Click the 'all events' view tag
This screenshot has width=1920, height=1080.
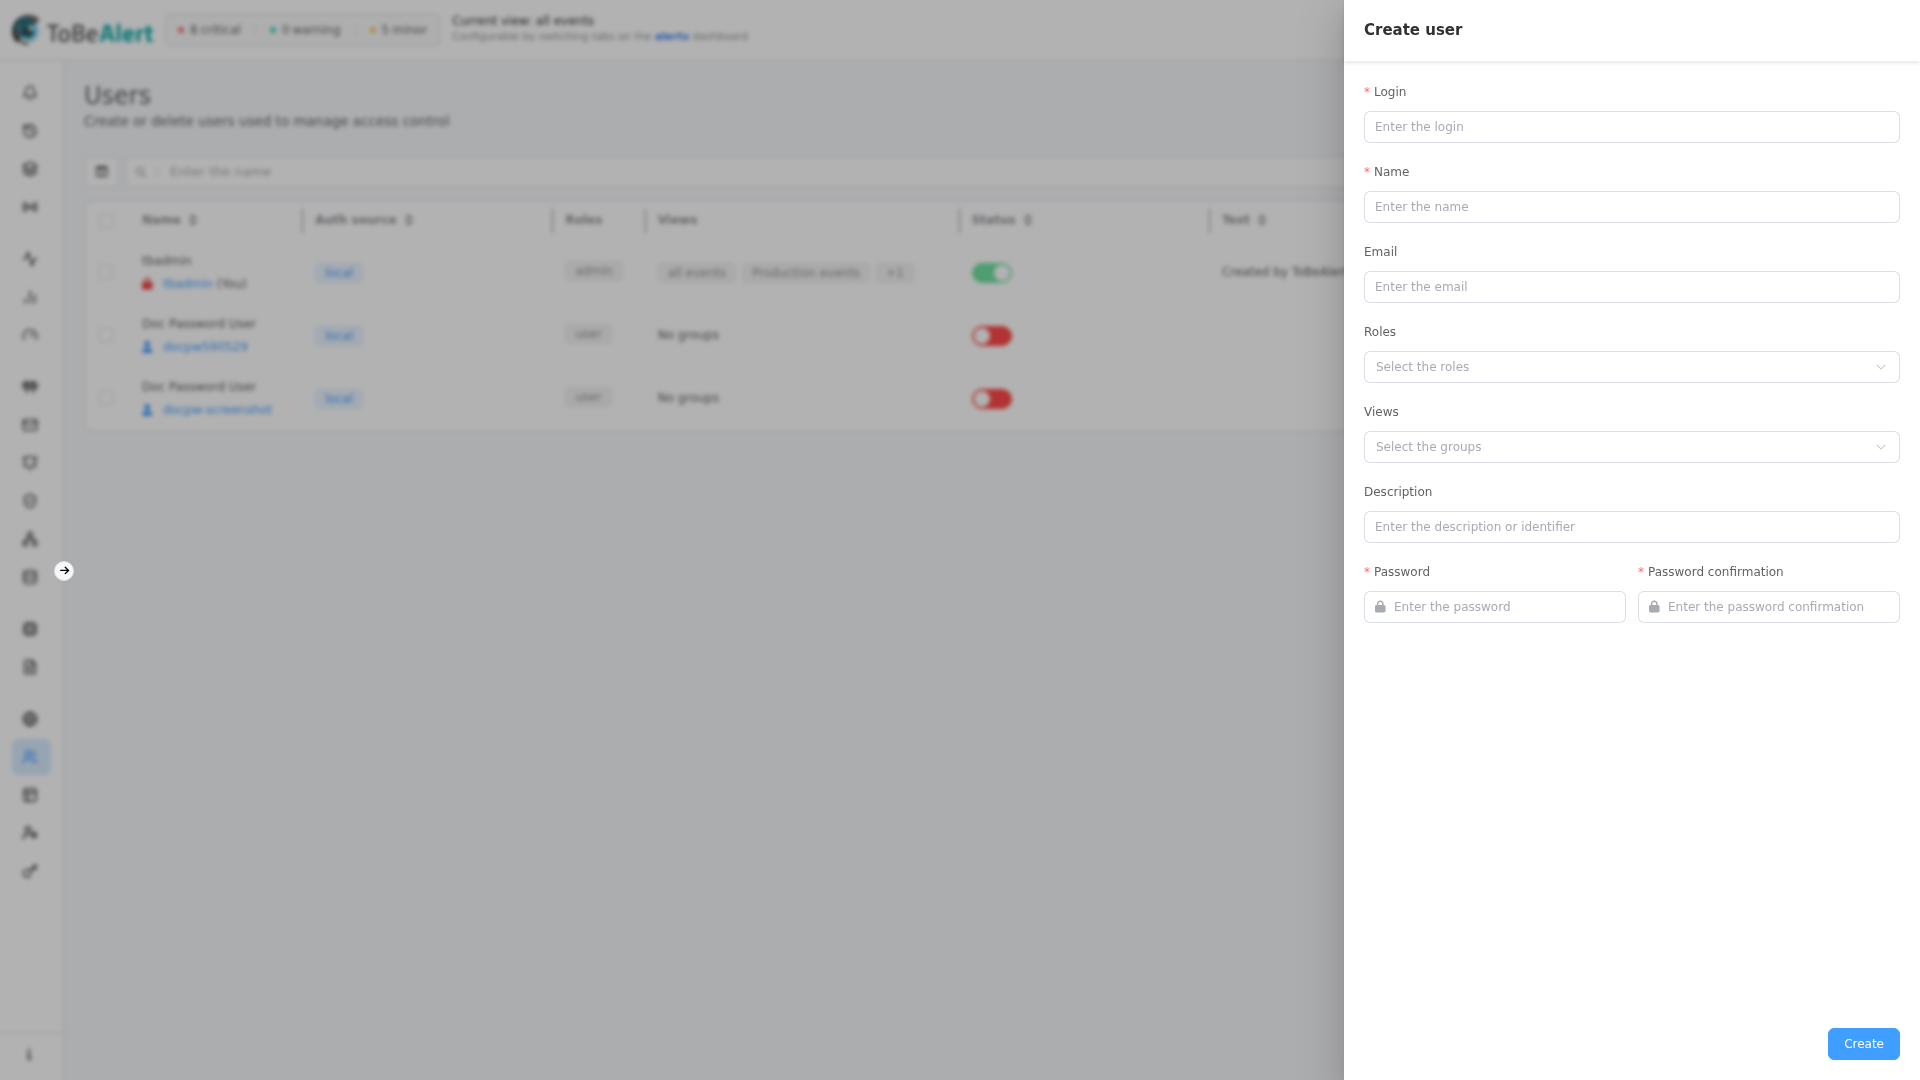(x=697, y=273)
